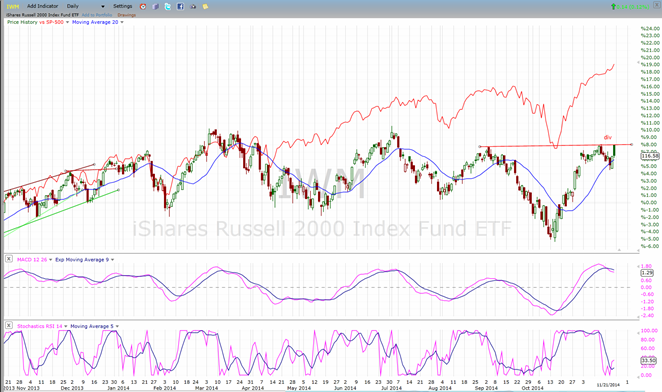Screen dimensions: 662x392
Task: Click the 0.14 (0.12%) change value
Action: 633,7
